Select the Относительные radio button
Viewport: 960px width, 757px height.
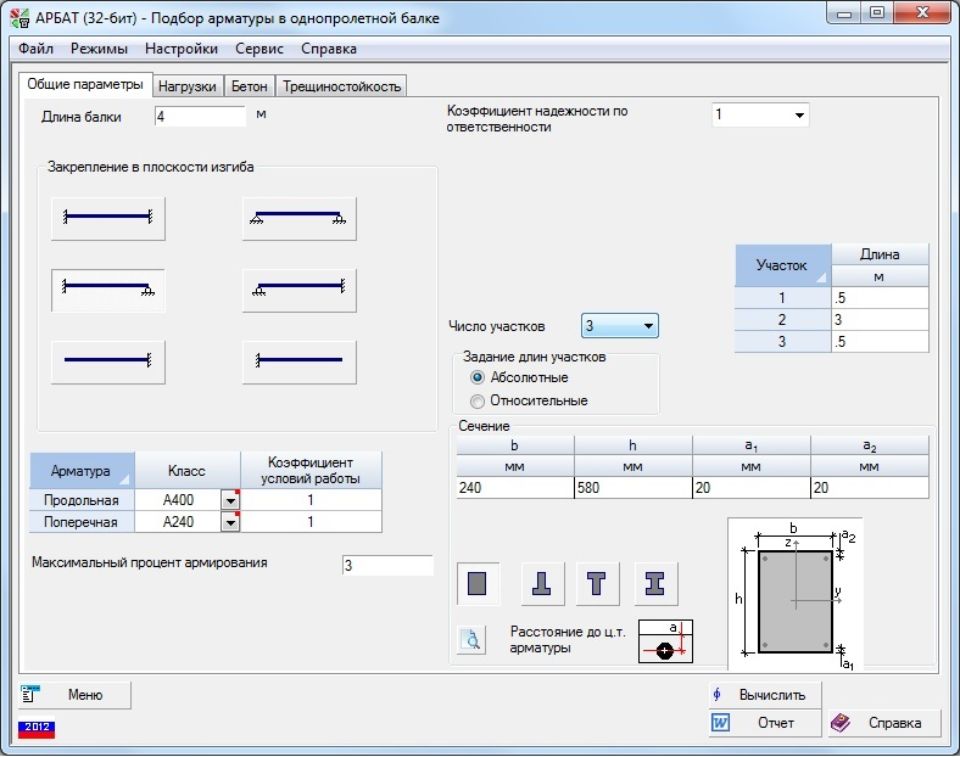477,401
